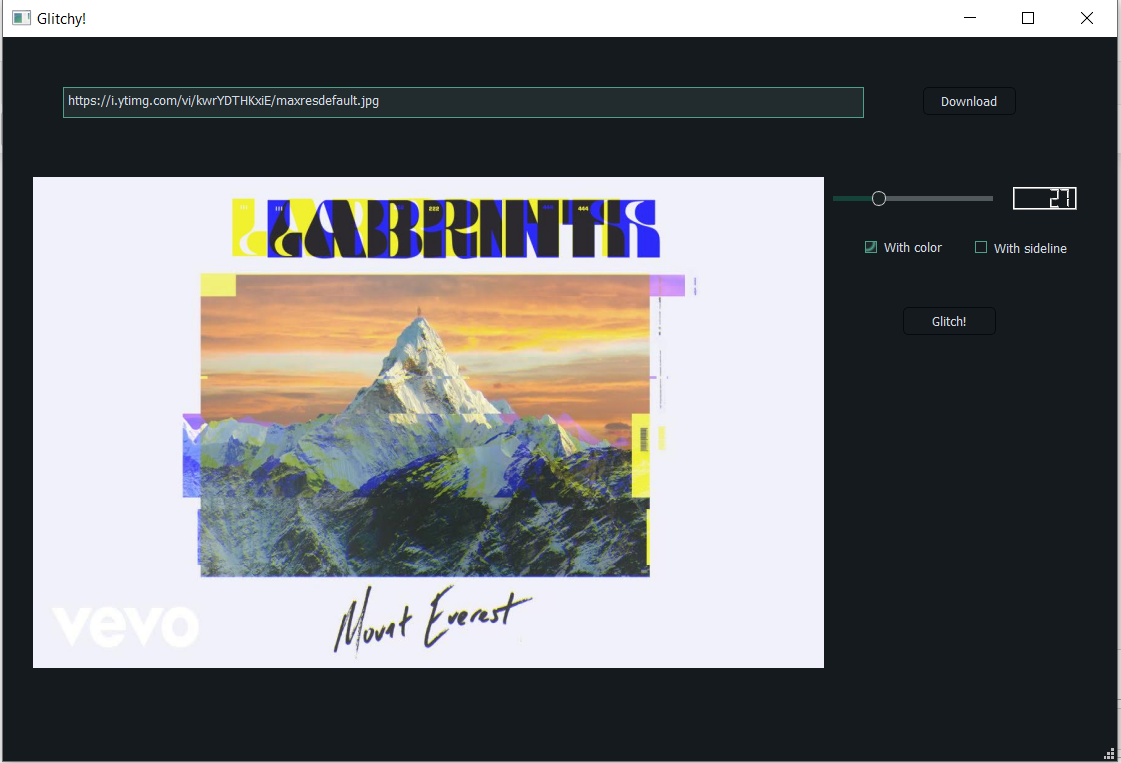Minimize the Glitchy! window
1121x763 pixels.
pyautogui.click(x=968, y=18)
